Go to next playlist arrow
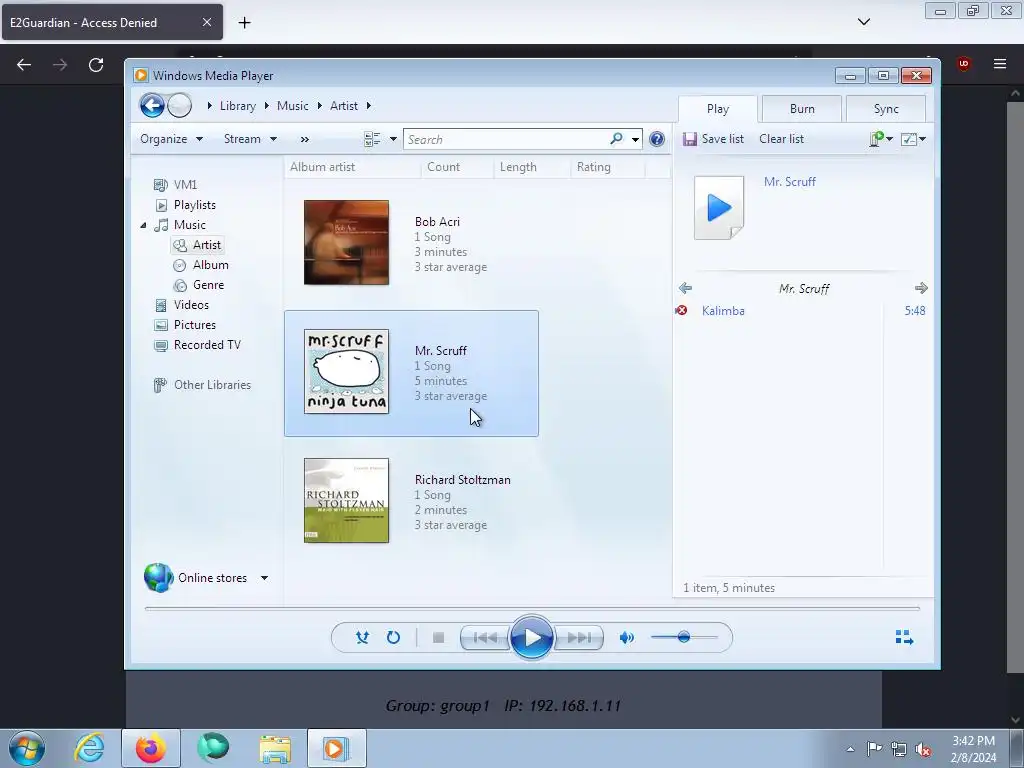 pyautogui.click(x=921, y=288)
